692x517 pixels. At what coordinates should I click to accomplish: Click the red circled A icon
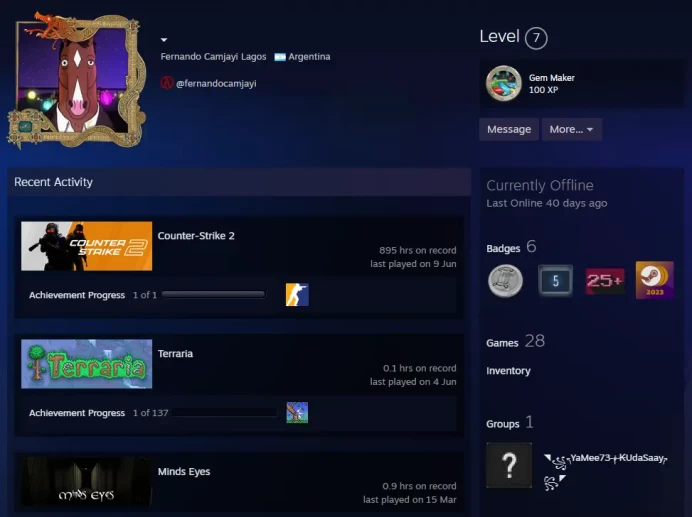coord(167,83)
